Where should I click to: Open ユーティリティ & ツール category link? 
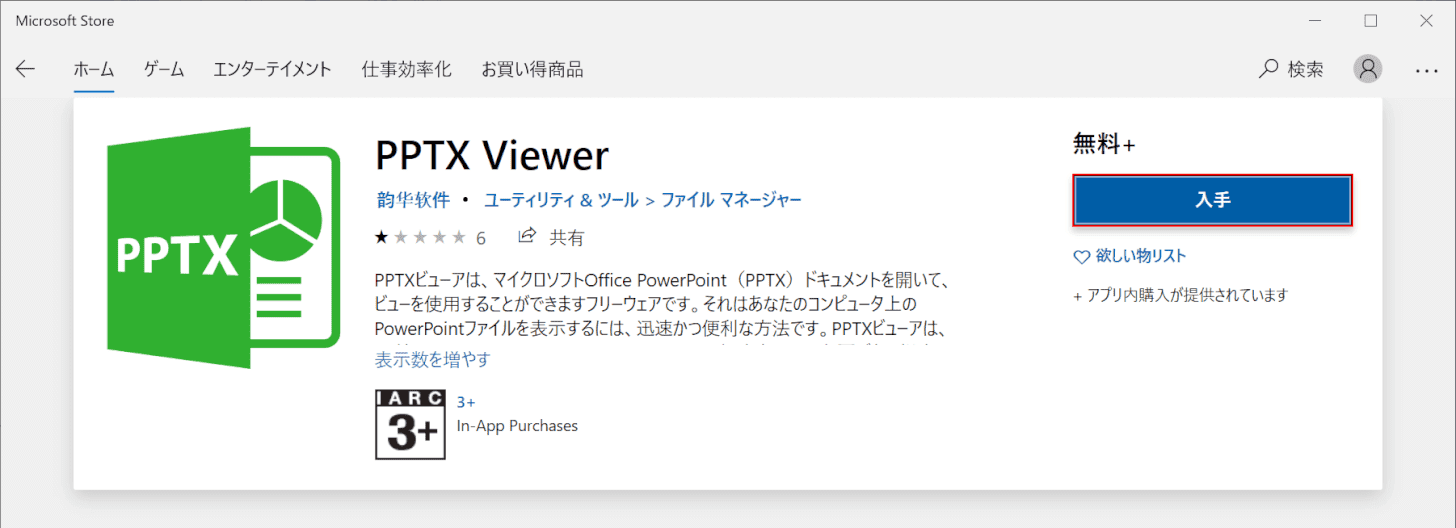[561, 199]
